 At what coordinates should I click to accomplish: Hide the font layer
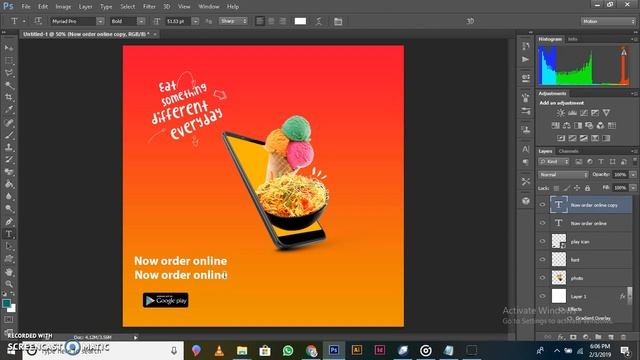[542, 259]
